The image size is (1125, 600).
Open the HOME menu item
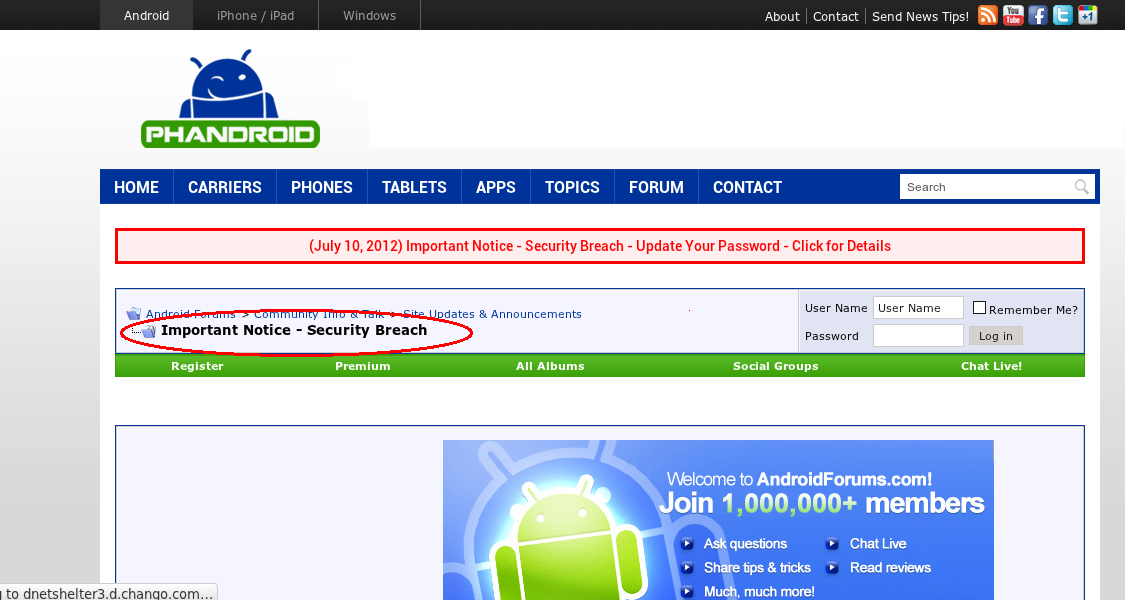136,187
